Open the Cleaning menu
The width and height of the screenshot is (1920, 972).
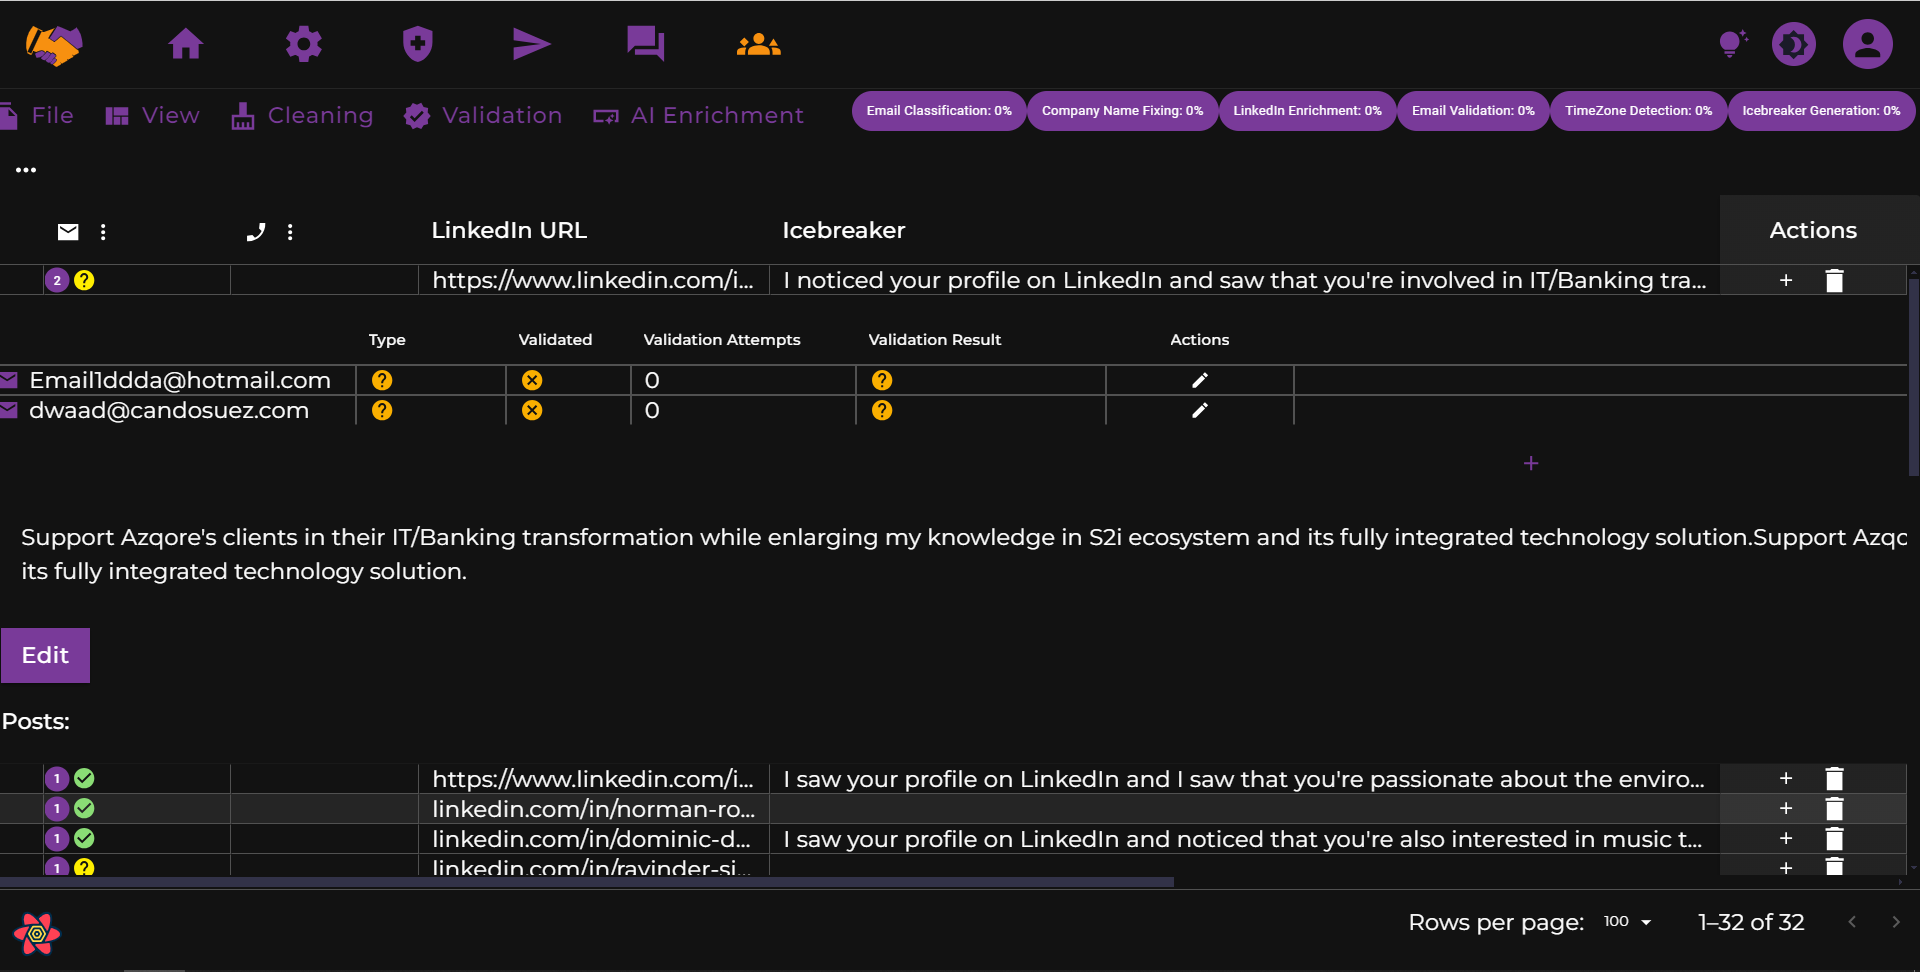click(303, 116)
